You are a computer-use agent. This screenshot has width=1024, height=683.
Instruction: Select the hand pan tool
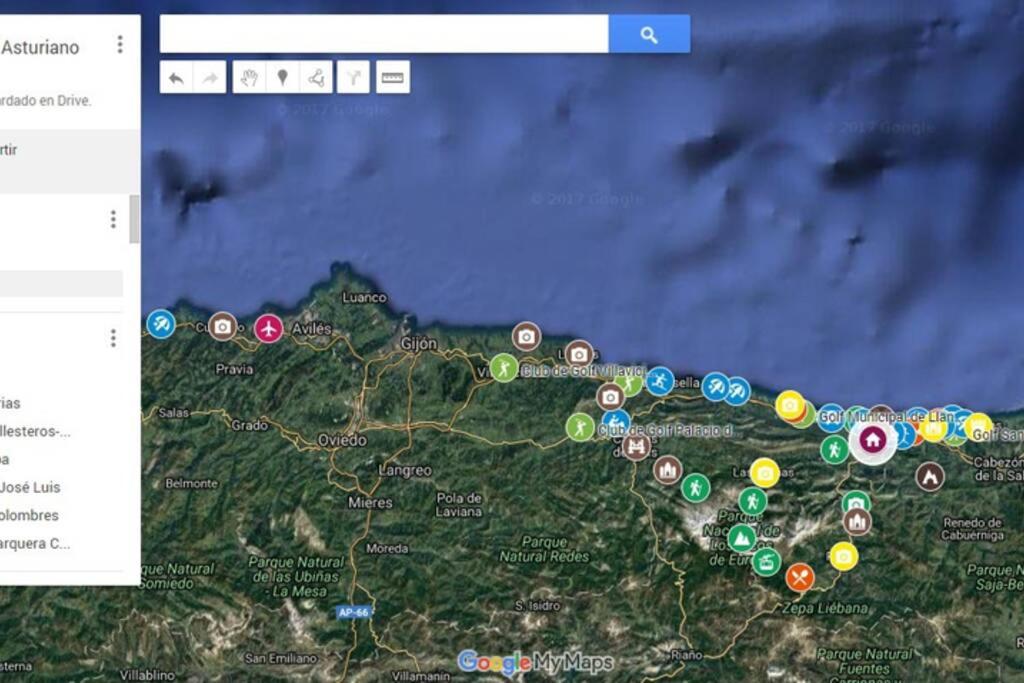click(249, 78)
